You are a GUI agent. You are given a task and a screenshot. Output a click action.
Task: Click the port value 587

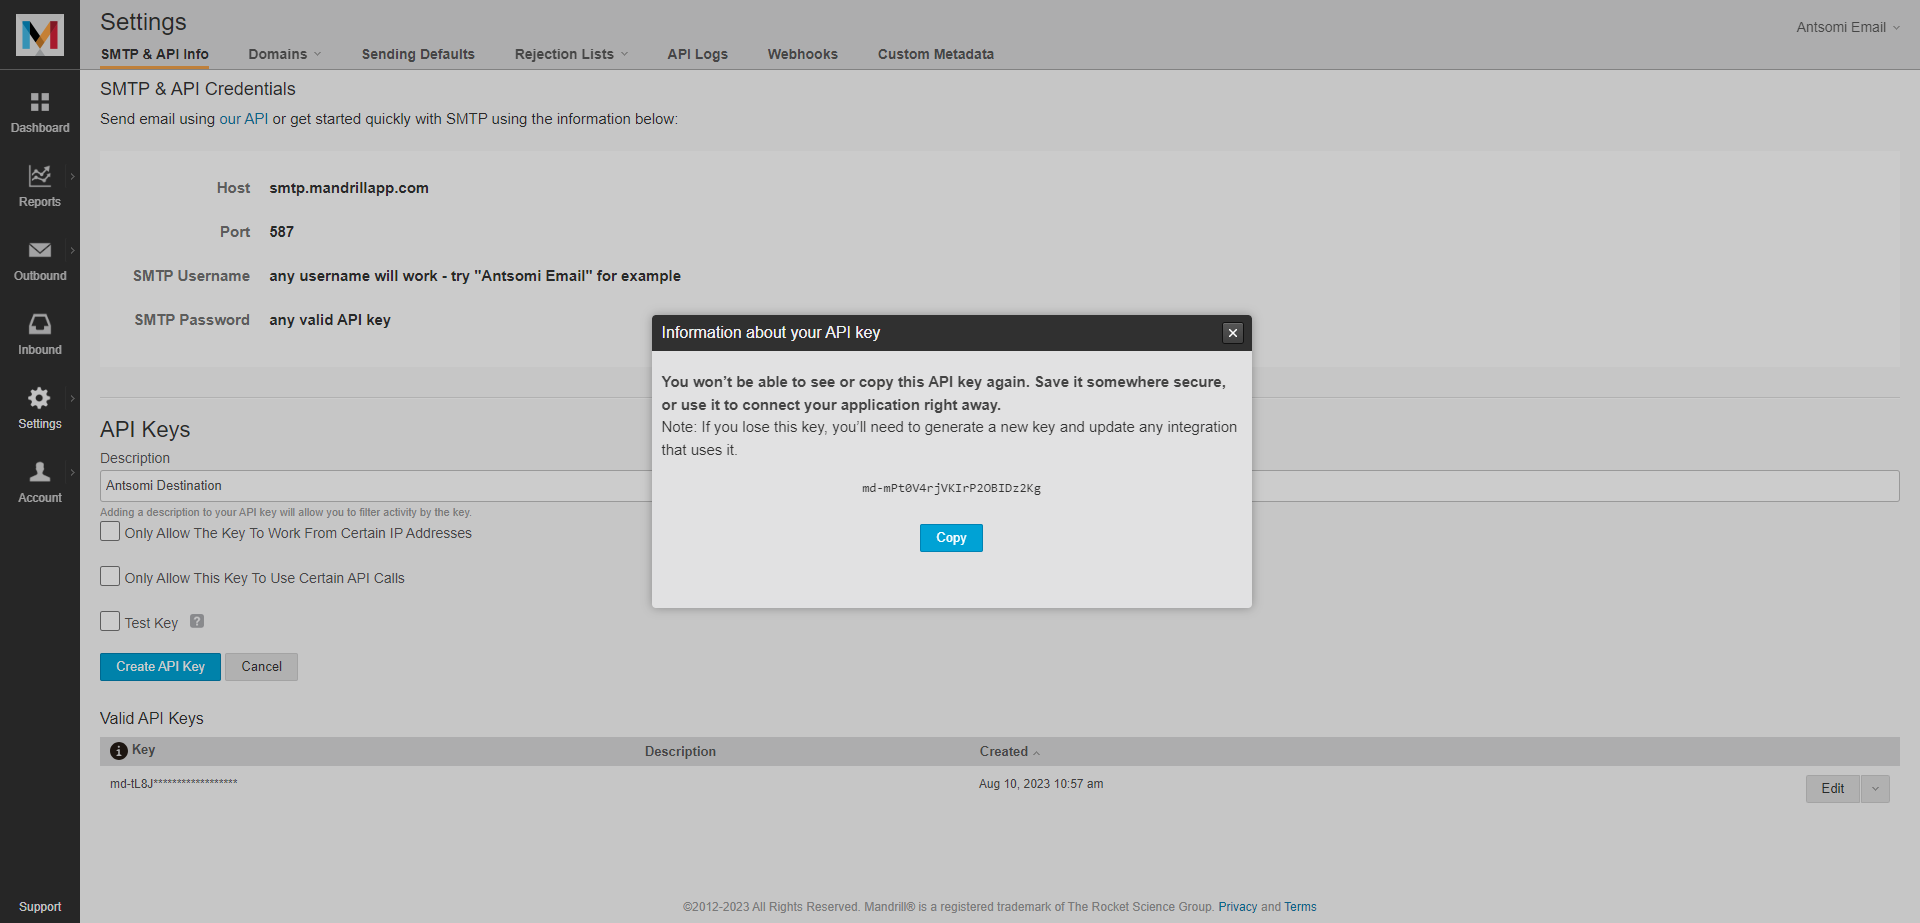(281, 232)
